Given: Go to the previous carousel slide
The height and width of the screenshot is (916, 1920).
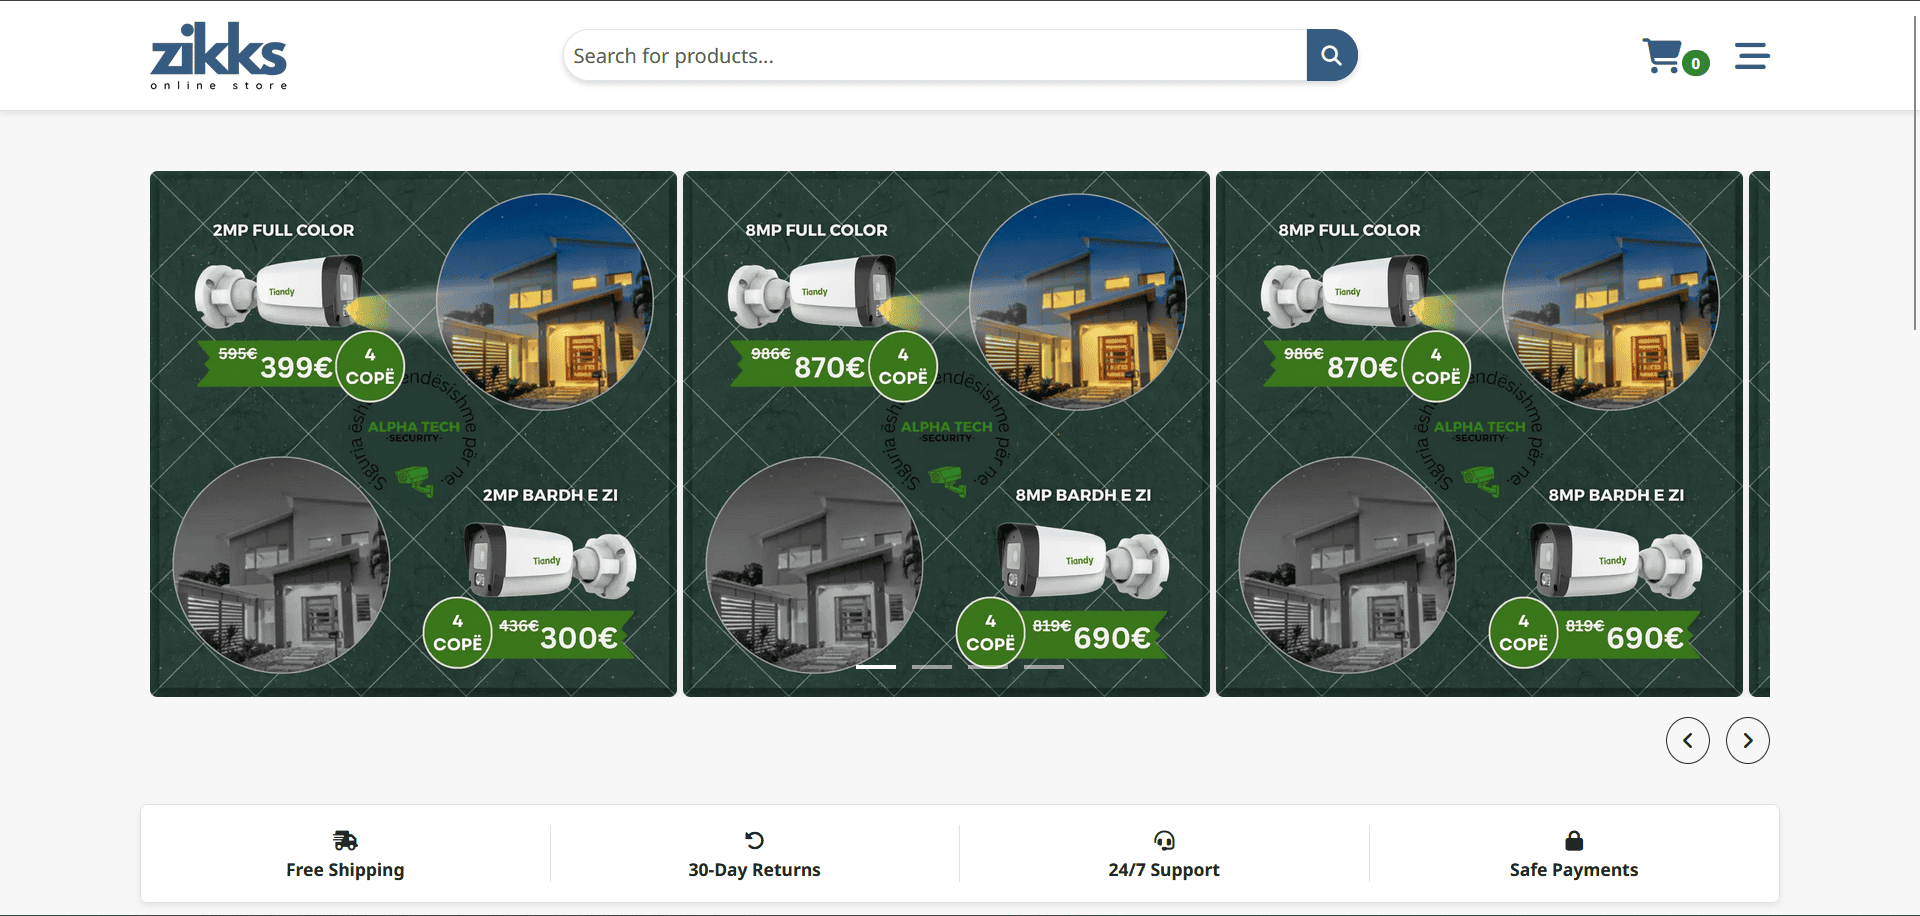Looking at the screenshot, I should pyautogui.click(x=1687, y=740).
